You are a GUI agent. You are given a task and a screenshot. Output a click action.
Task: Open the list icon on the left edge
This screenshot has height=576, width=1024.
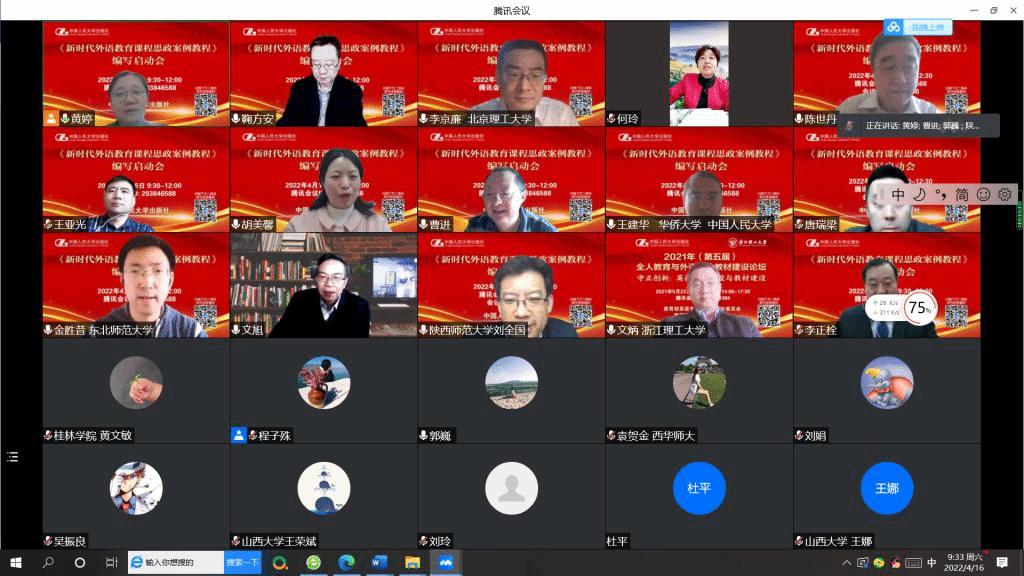coord(12,456)
